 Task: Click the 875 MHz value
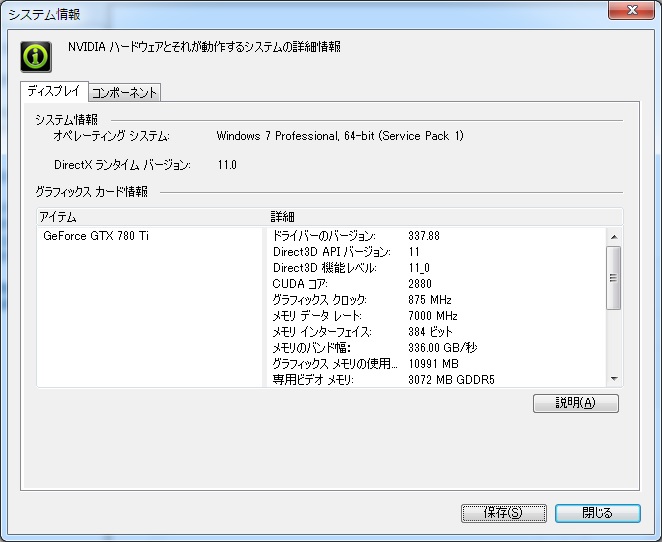click(x=430, y=300)
